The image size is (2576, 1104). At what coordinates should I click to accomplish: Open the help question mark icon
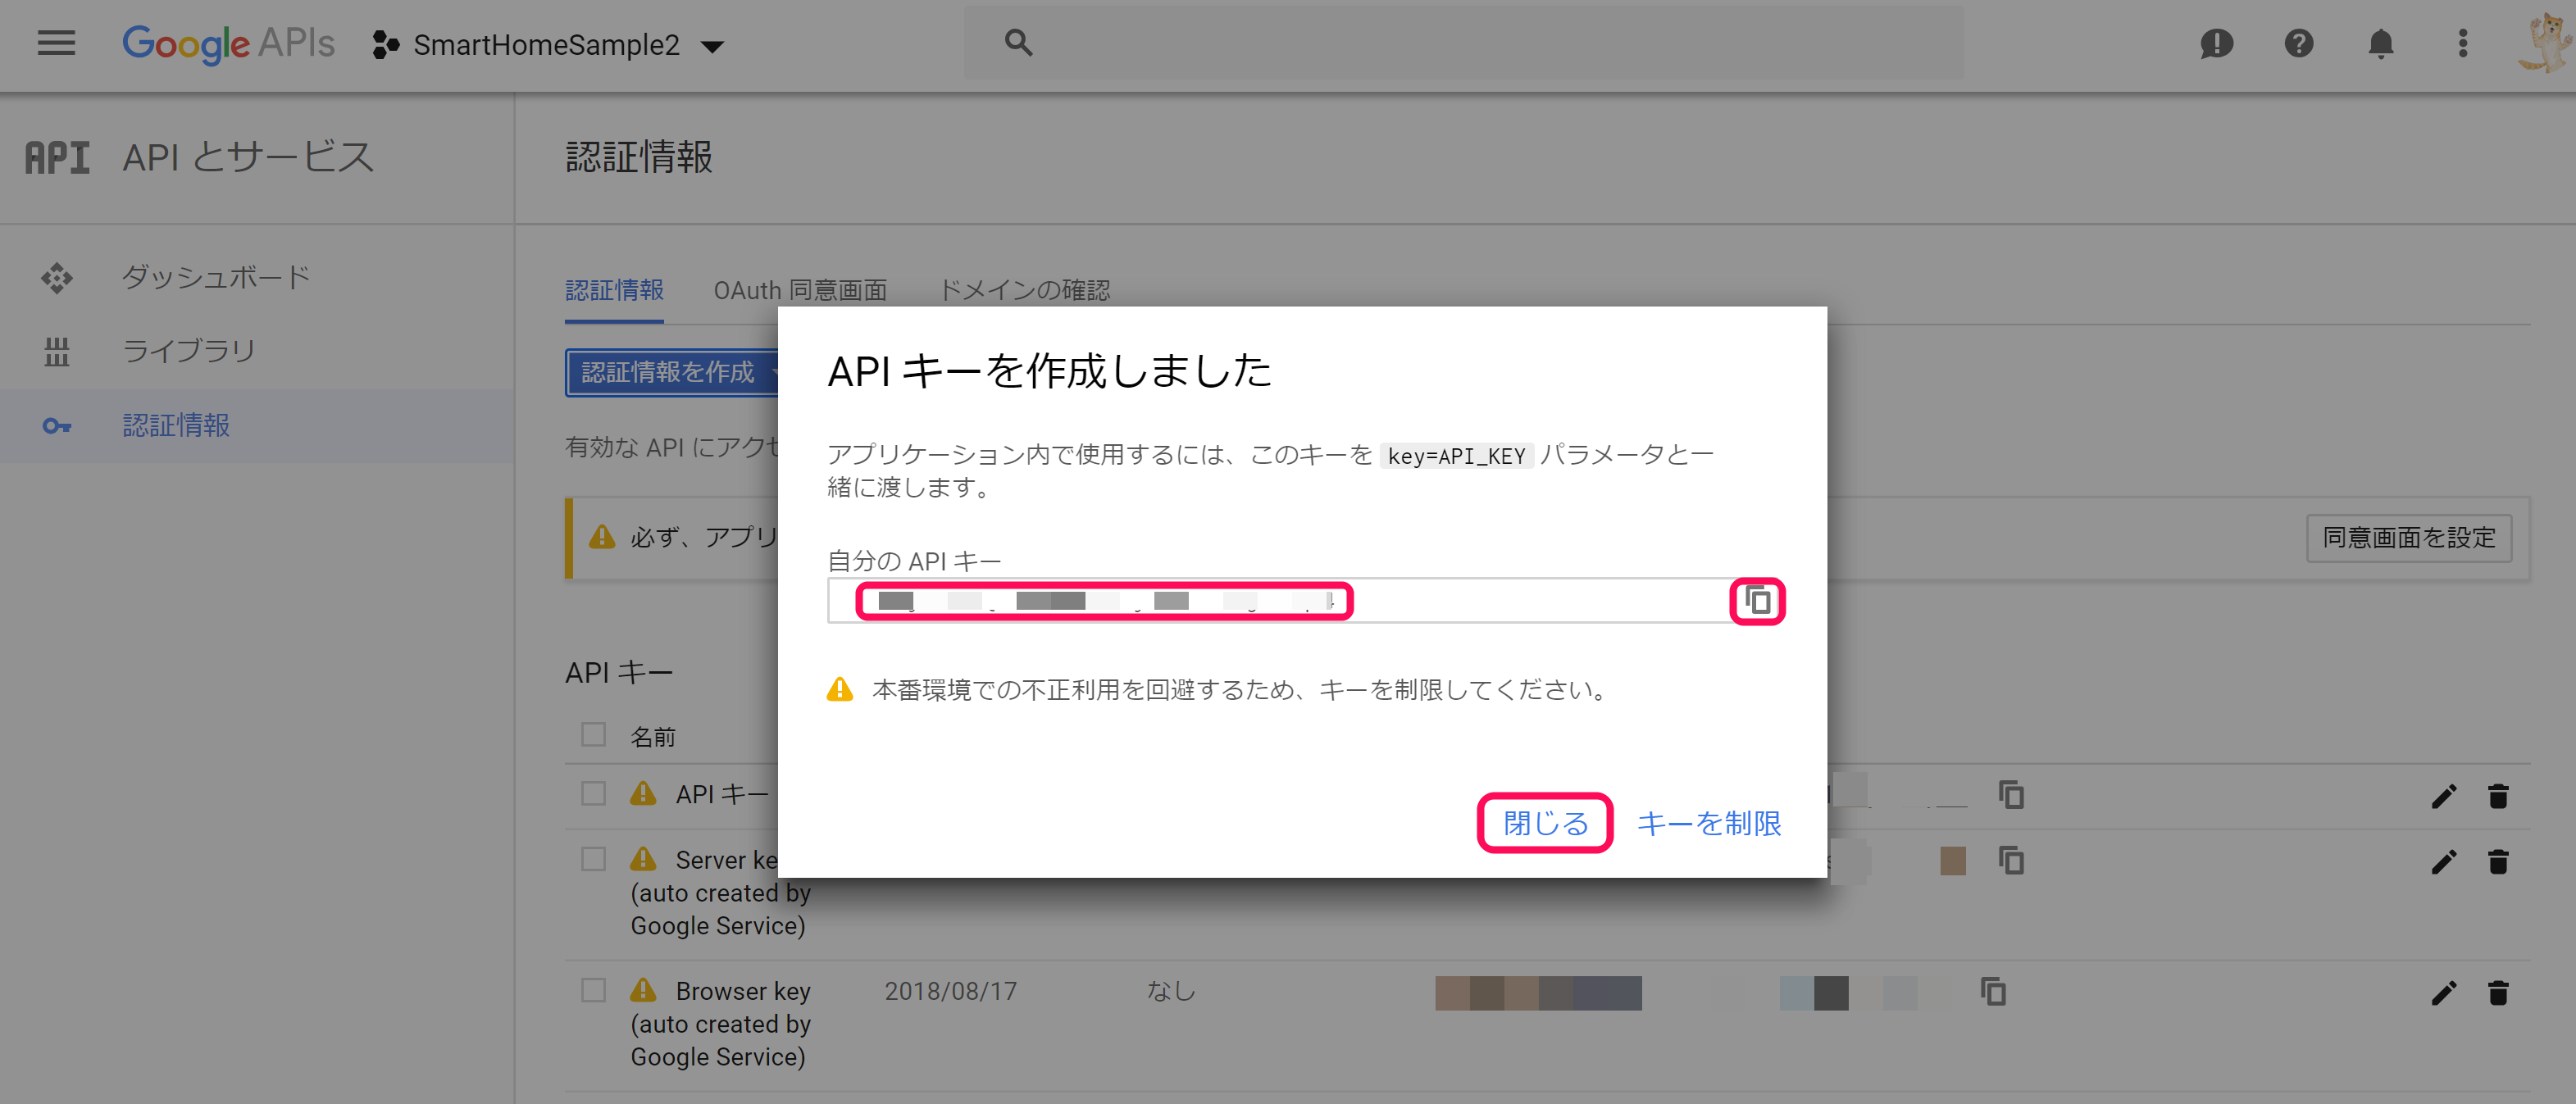pos(2298,43)
